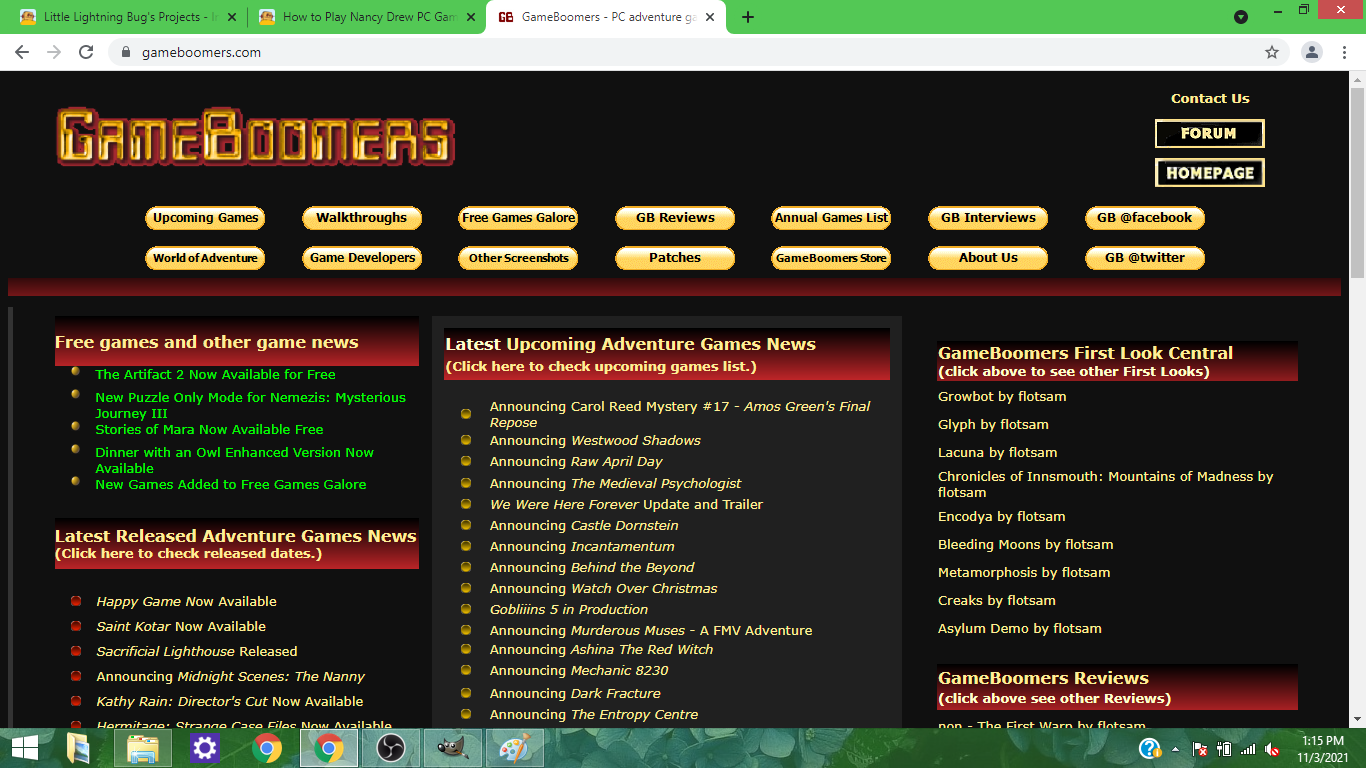Open Free Games Galore

518,218
